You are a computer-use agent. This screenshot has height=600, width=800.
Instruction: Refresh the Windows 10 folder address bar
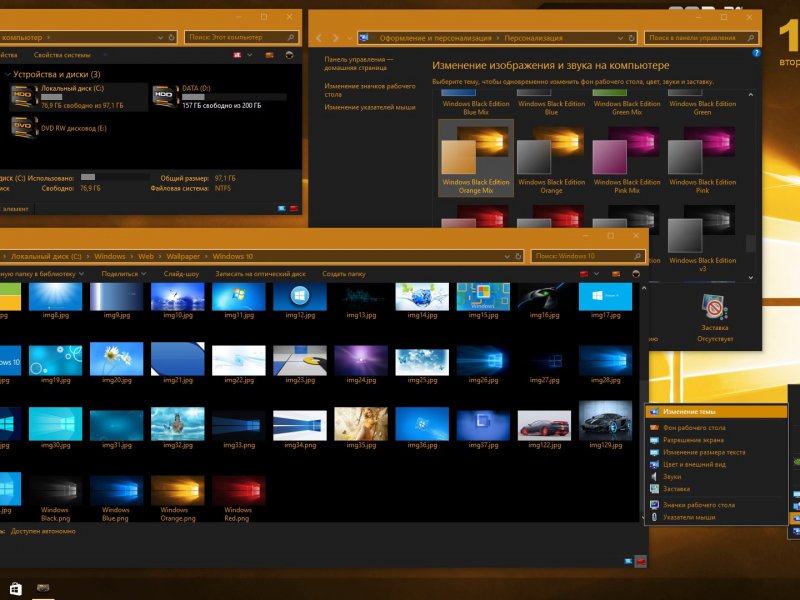tap(518, 256)
